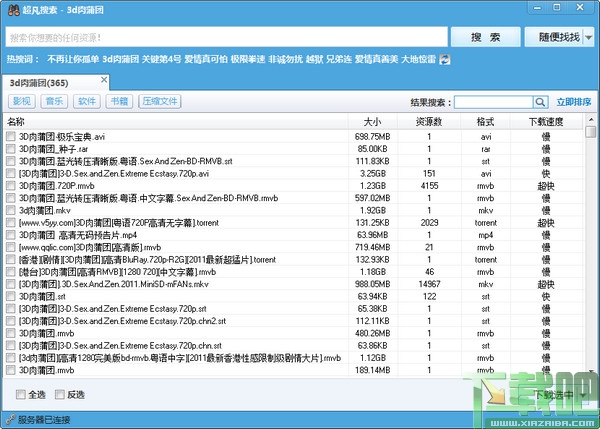
Task: Click the refresh hot words icon
Action: click(x=445, y=59)
